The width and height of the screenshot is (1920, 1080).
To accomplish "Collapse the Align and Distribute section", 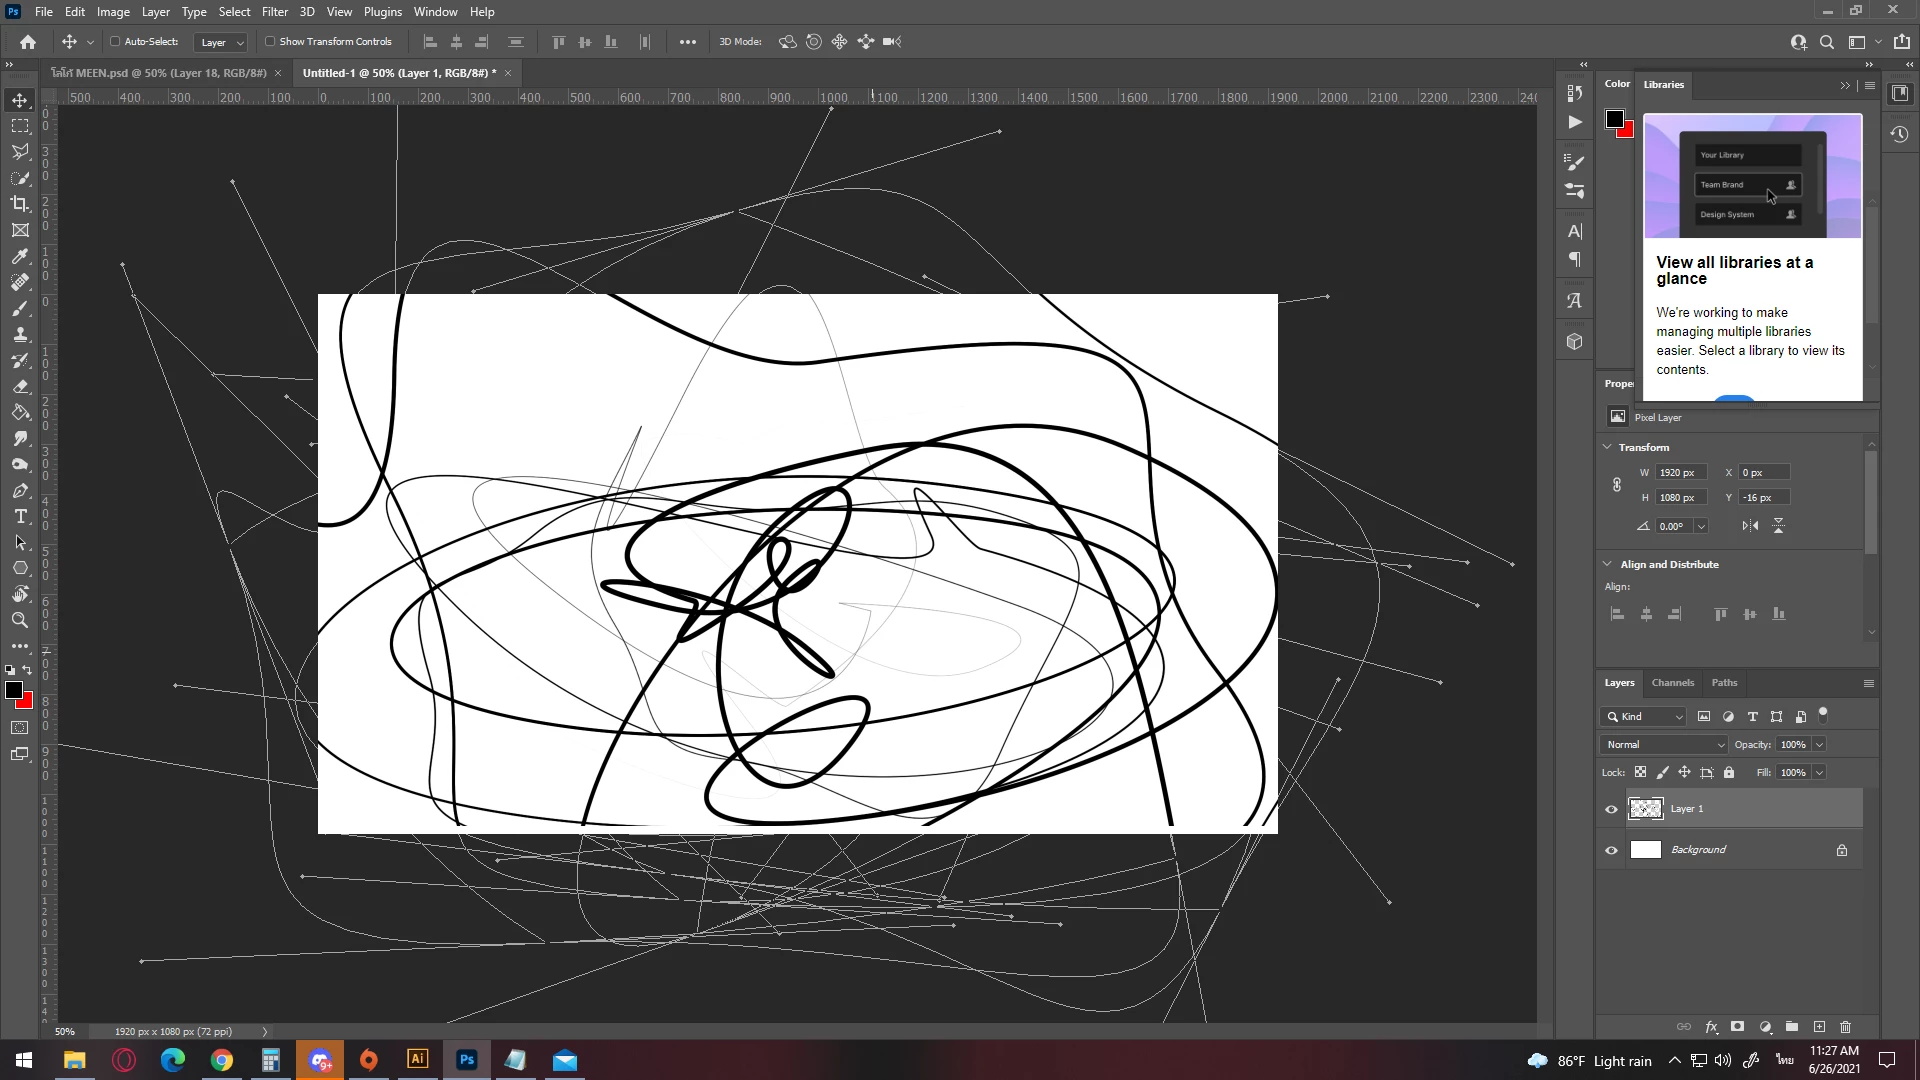I will [x=1607, y=564].
